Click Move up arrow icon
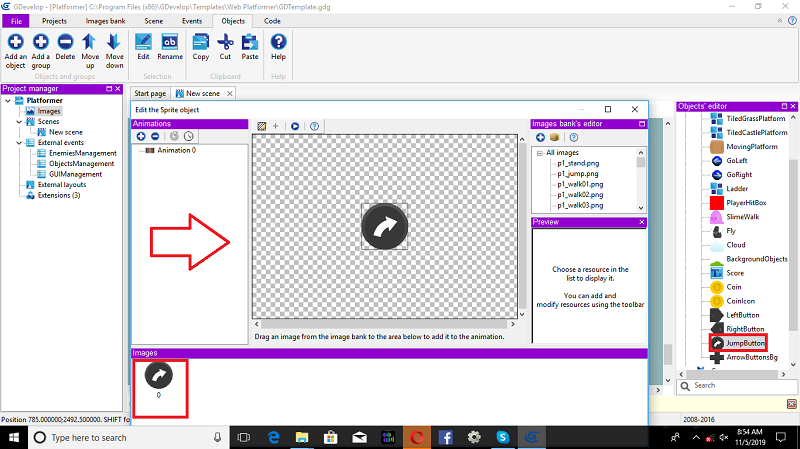 90,42
